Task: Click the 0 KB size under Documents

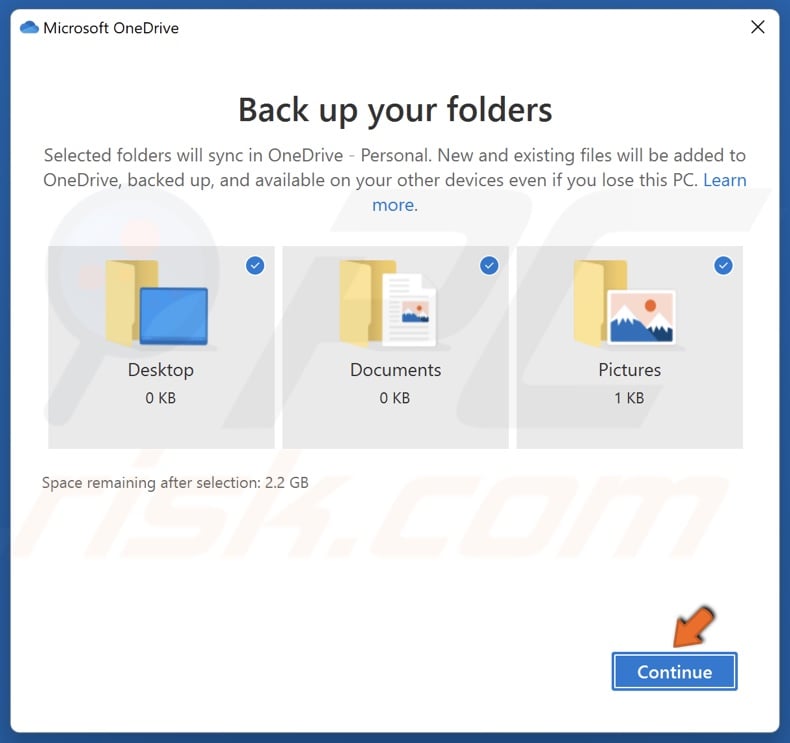Action: click(395, 397)
